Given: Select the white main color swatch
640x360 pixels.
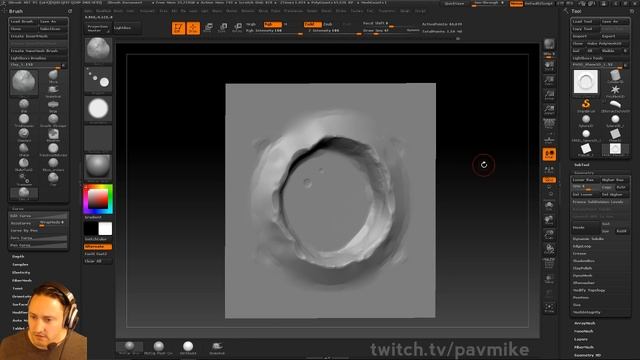Looking at the screenshot, I should (105, 229).
